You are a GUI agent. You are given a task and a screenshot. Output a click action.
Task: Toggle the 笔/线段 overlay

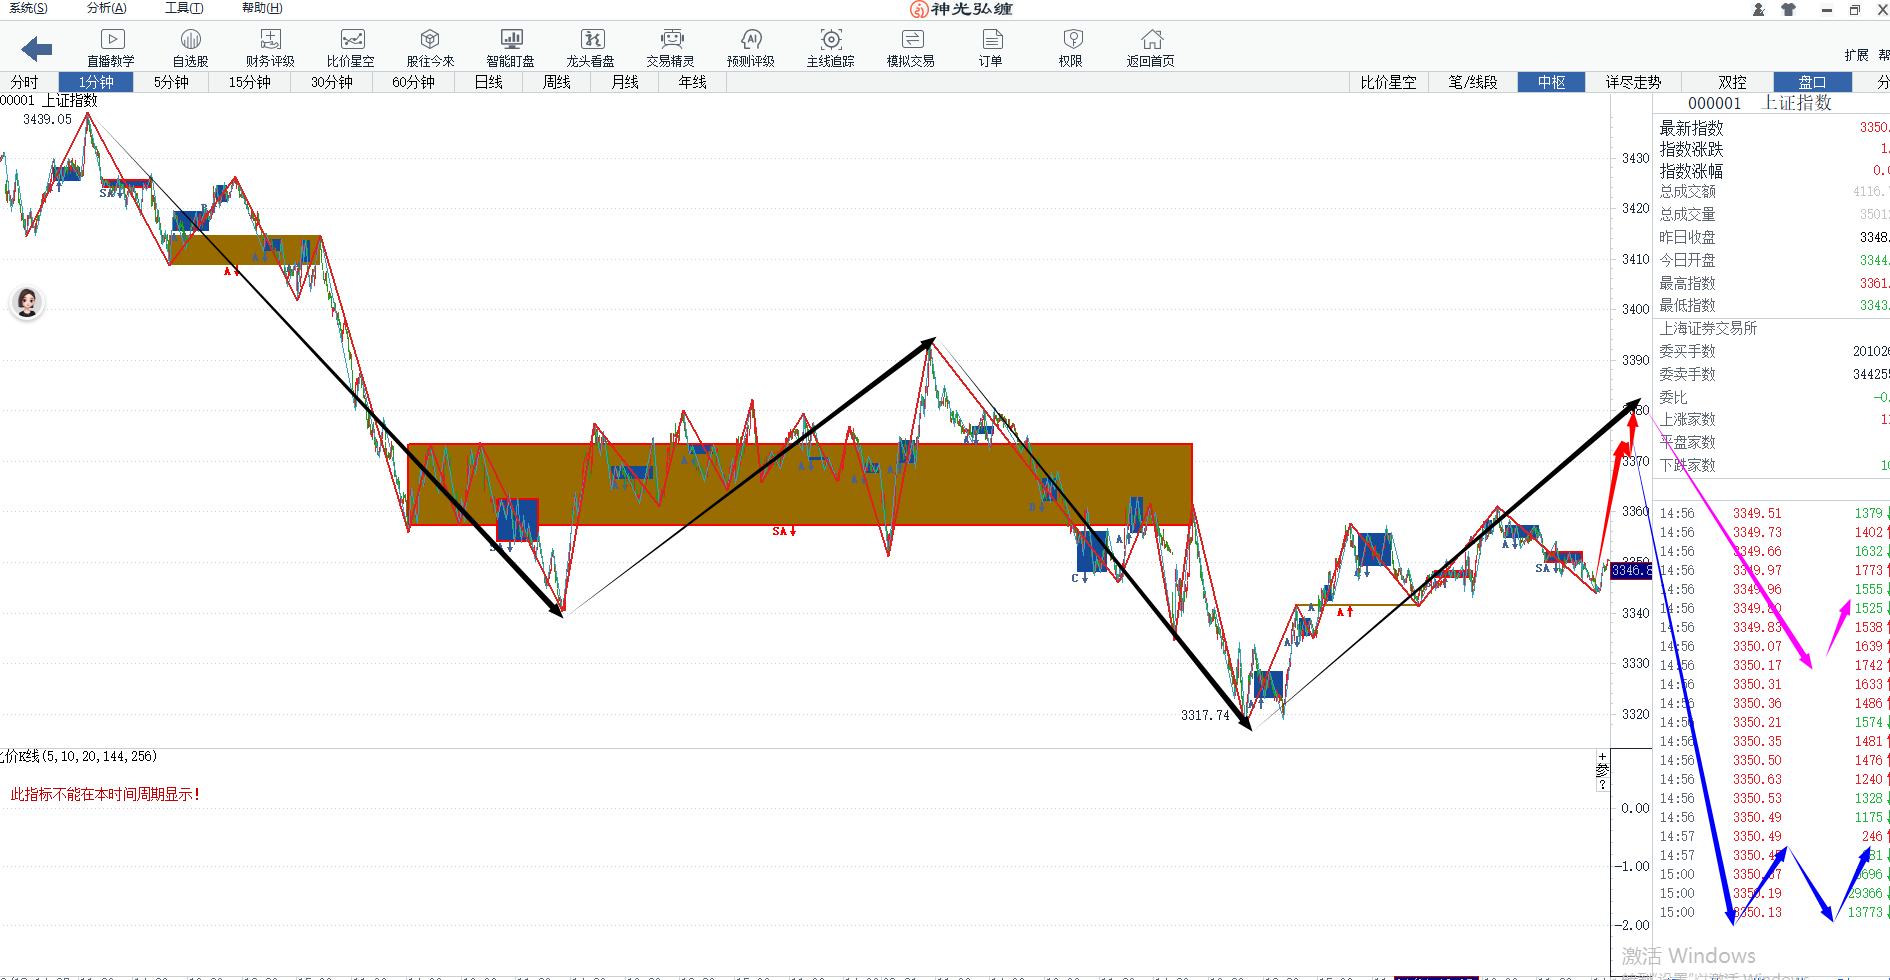[x=1473, y=82]
